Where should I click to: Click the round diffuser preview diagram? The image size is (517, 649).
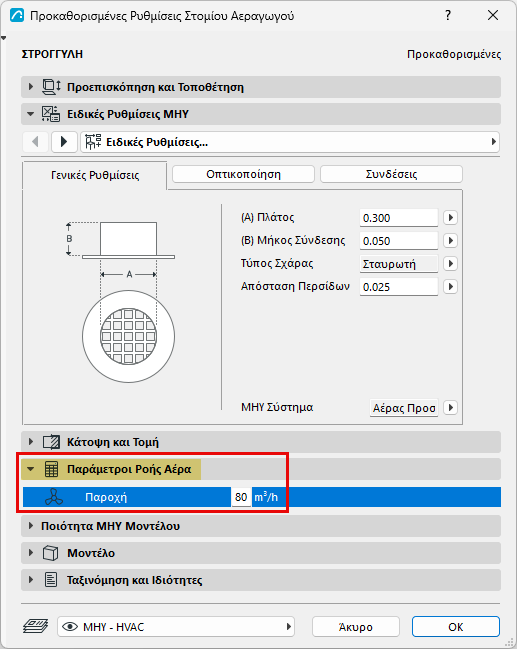click(128, 336)
